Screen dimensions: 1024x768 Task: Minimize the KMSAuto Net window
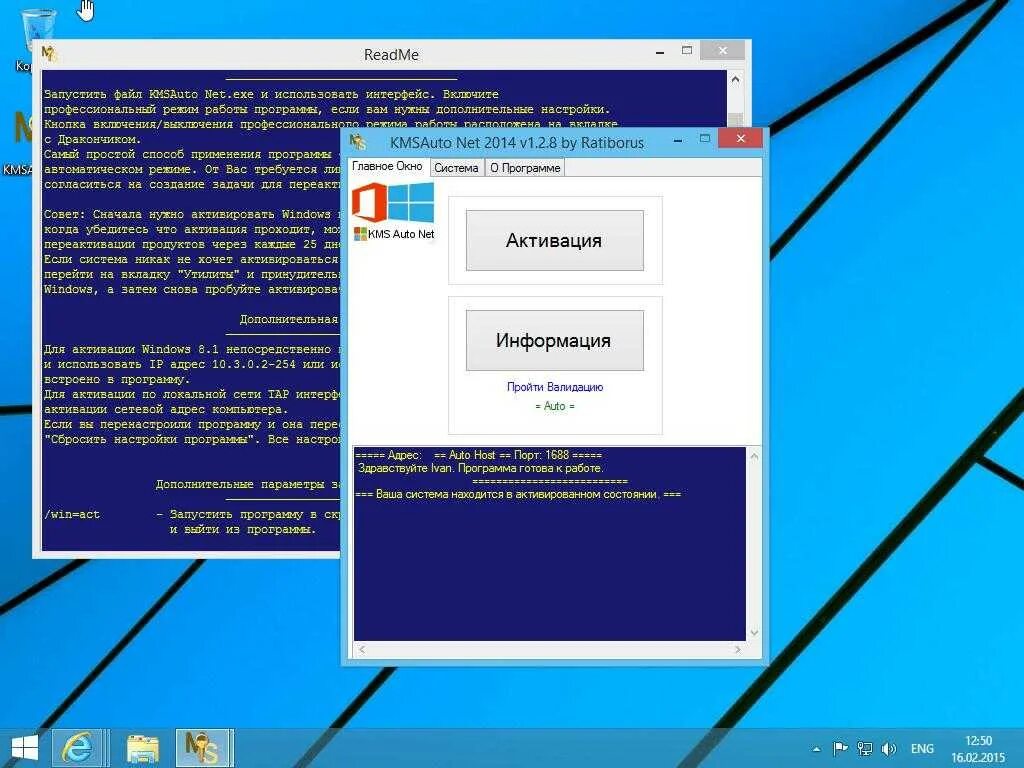679,140
